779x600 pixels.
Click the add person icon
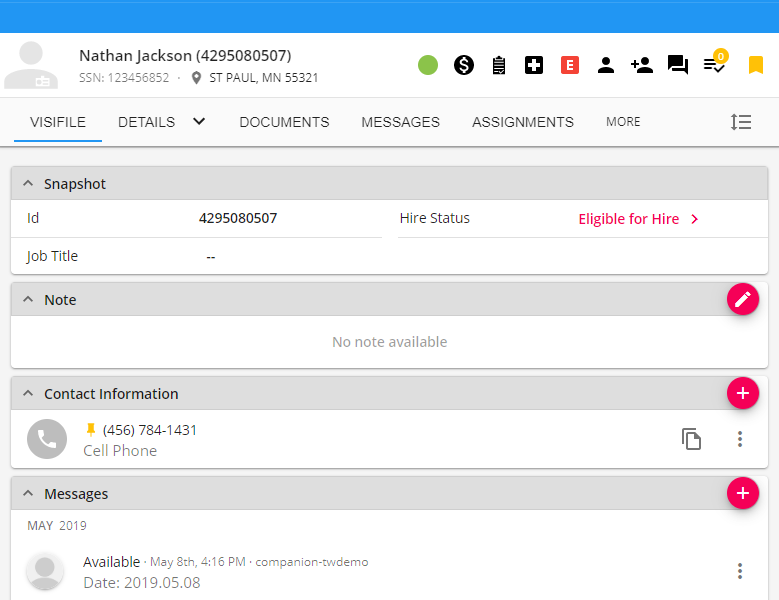[x=641, y=65]
